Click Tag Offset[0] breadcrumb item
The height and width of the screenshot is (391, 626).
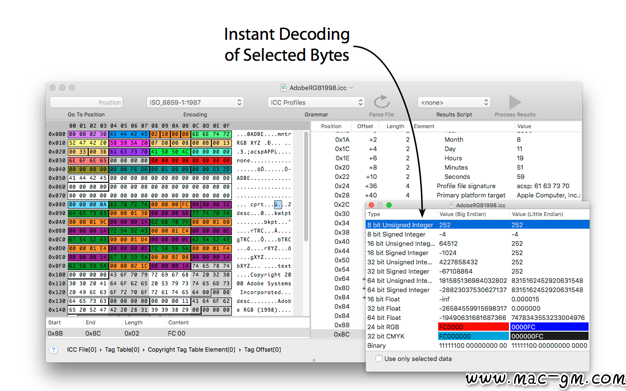point(262,349)
